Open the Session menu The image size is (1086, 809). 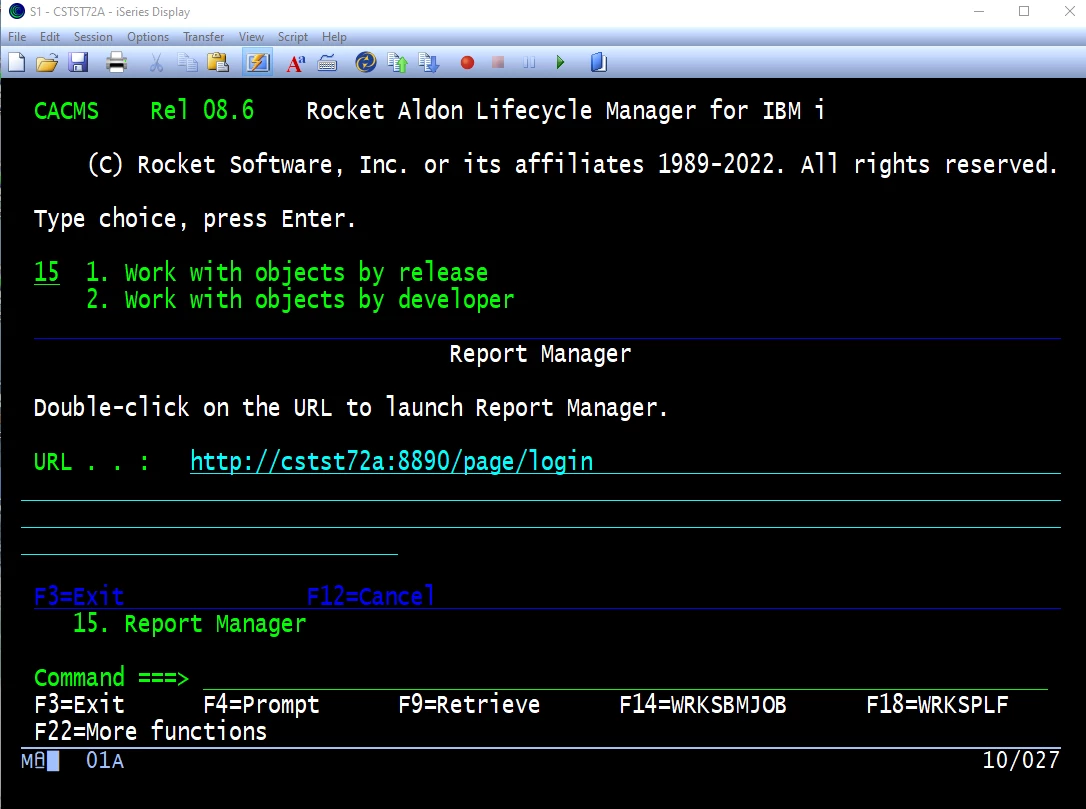coord(93,37)
